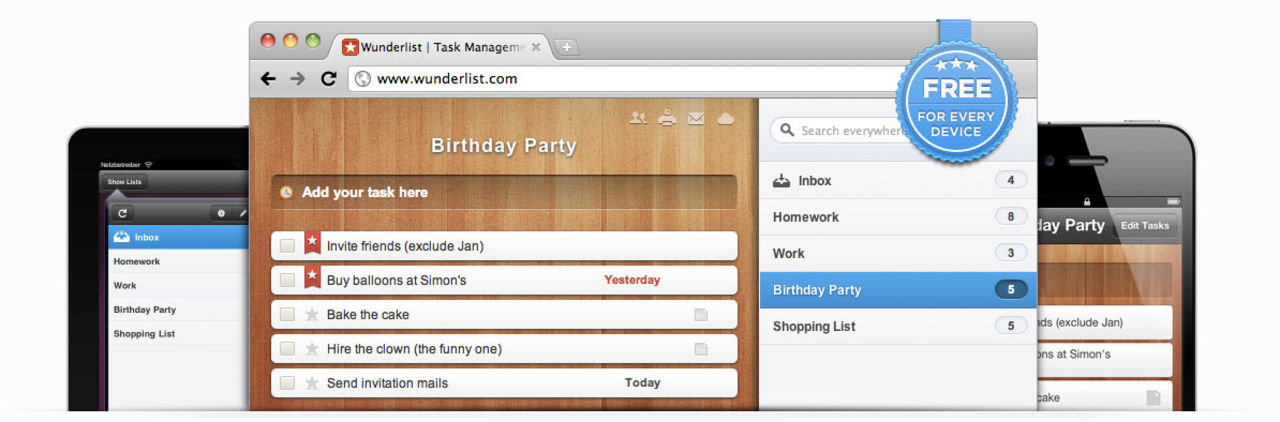This screenshot has height=422, width=1280.
Task: Click the 'Add your task here' field
Action: (504, 192)
